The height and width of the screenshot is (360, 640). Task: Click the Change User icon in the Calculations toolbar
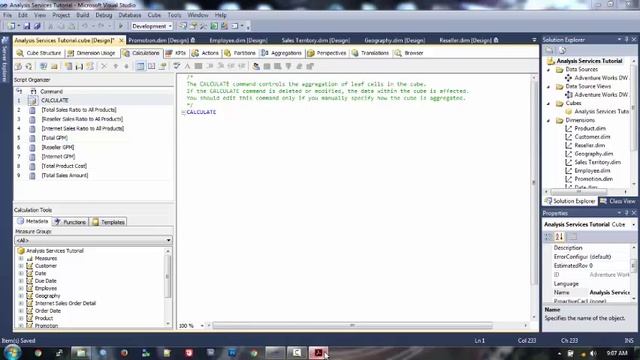pyautogui.click(x=256, y=66)
